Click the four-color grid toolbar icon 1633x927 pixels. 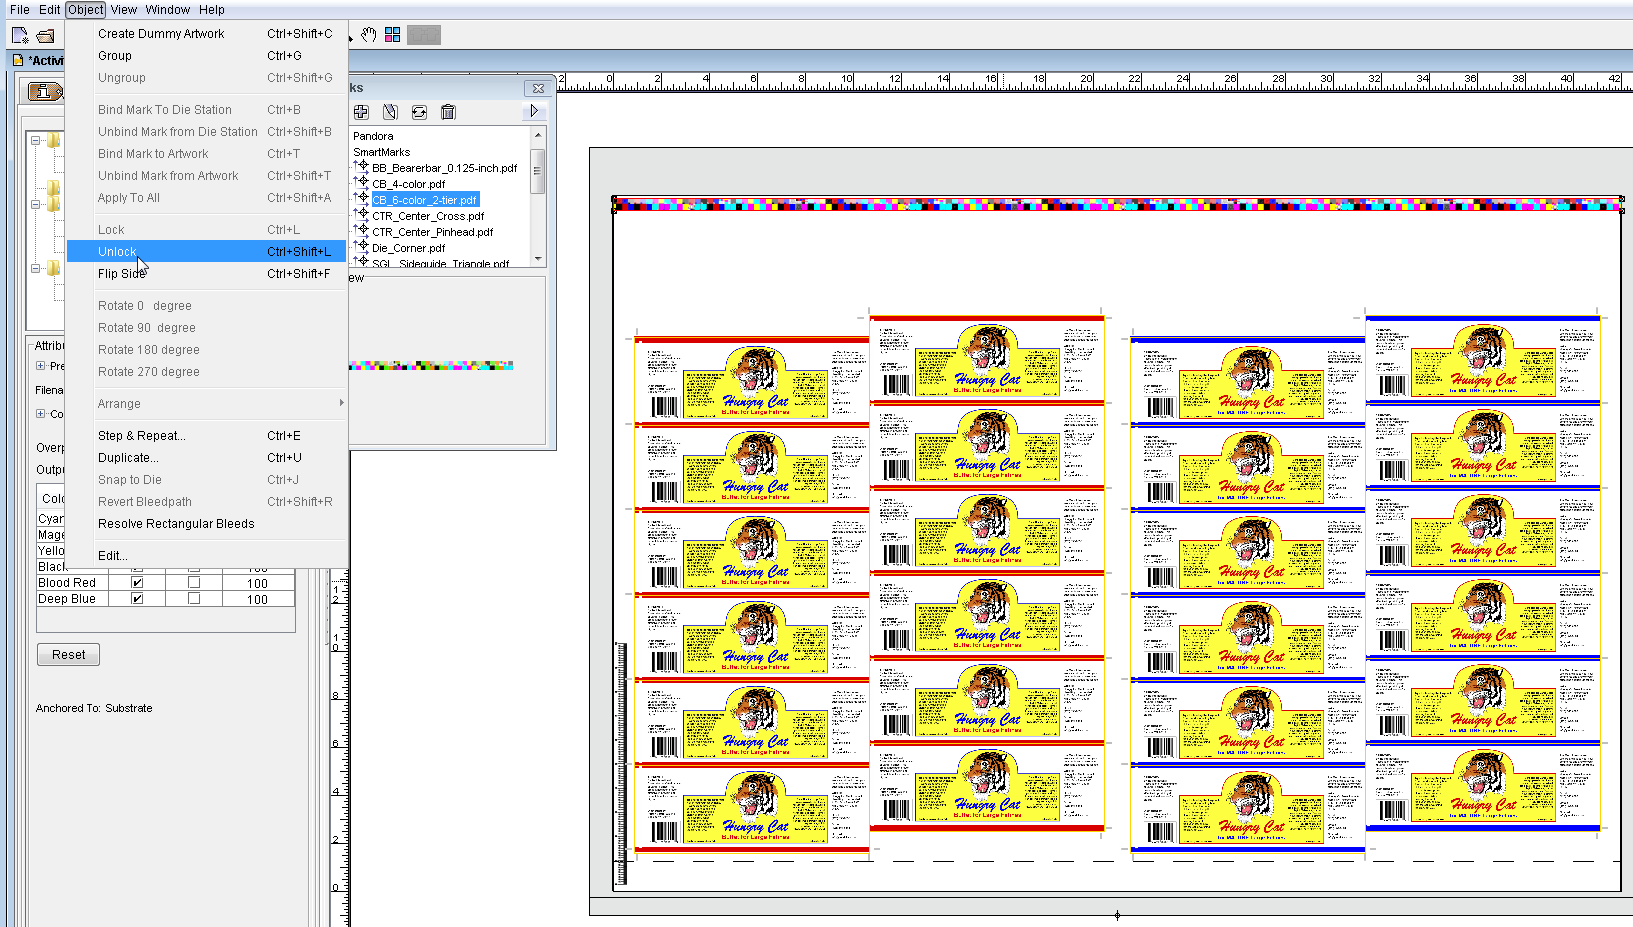(x=393, y=35)
